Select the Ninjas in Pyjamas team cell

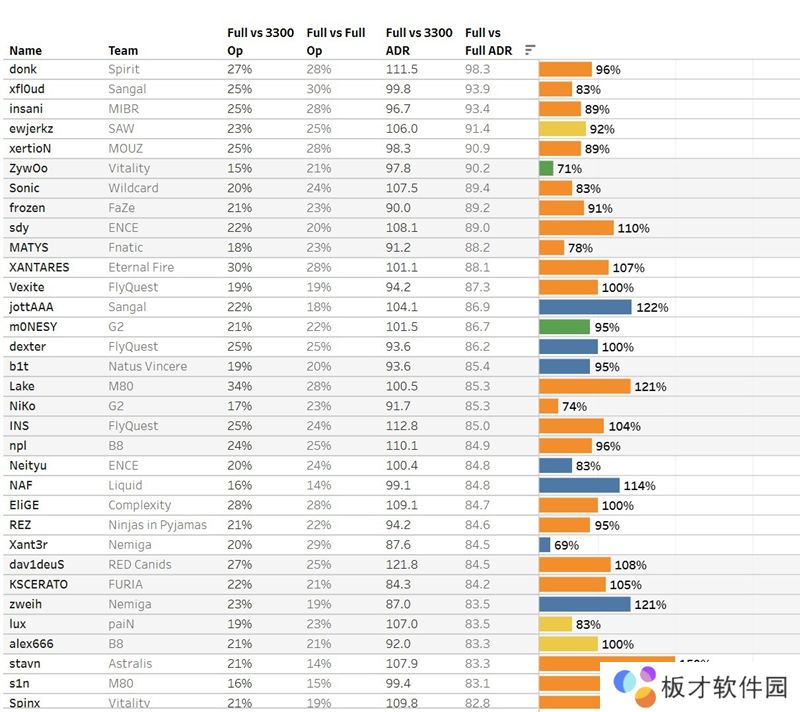pyautogui.click(x=157, y=525)
